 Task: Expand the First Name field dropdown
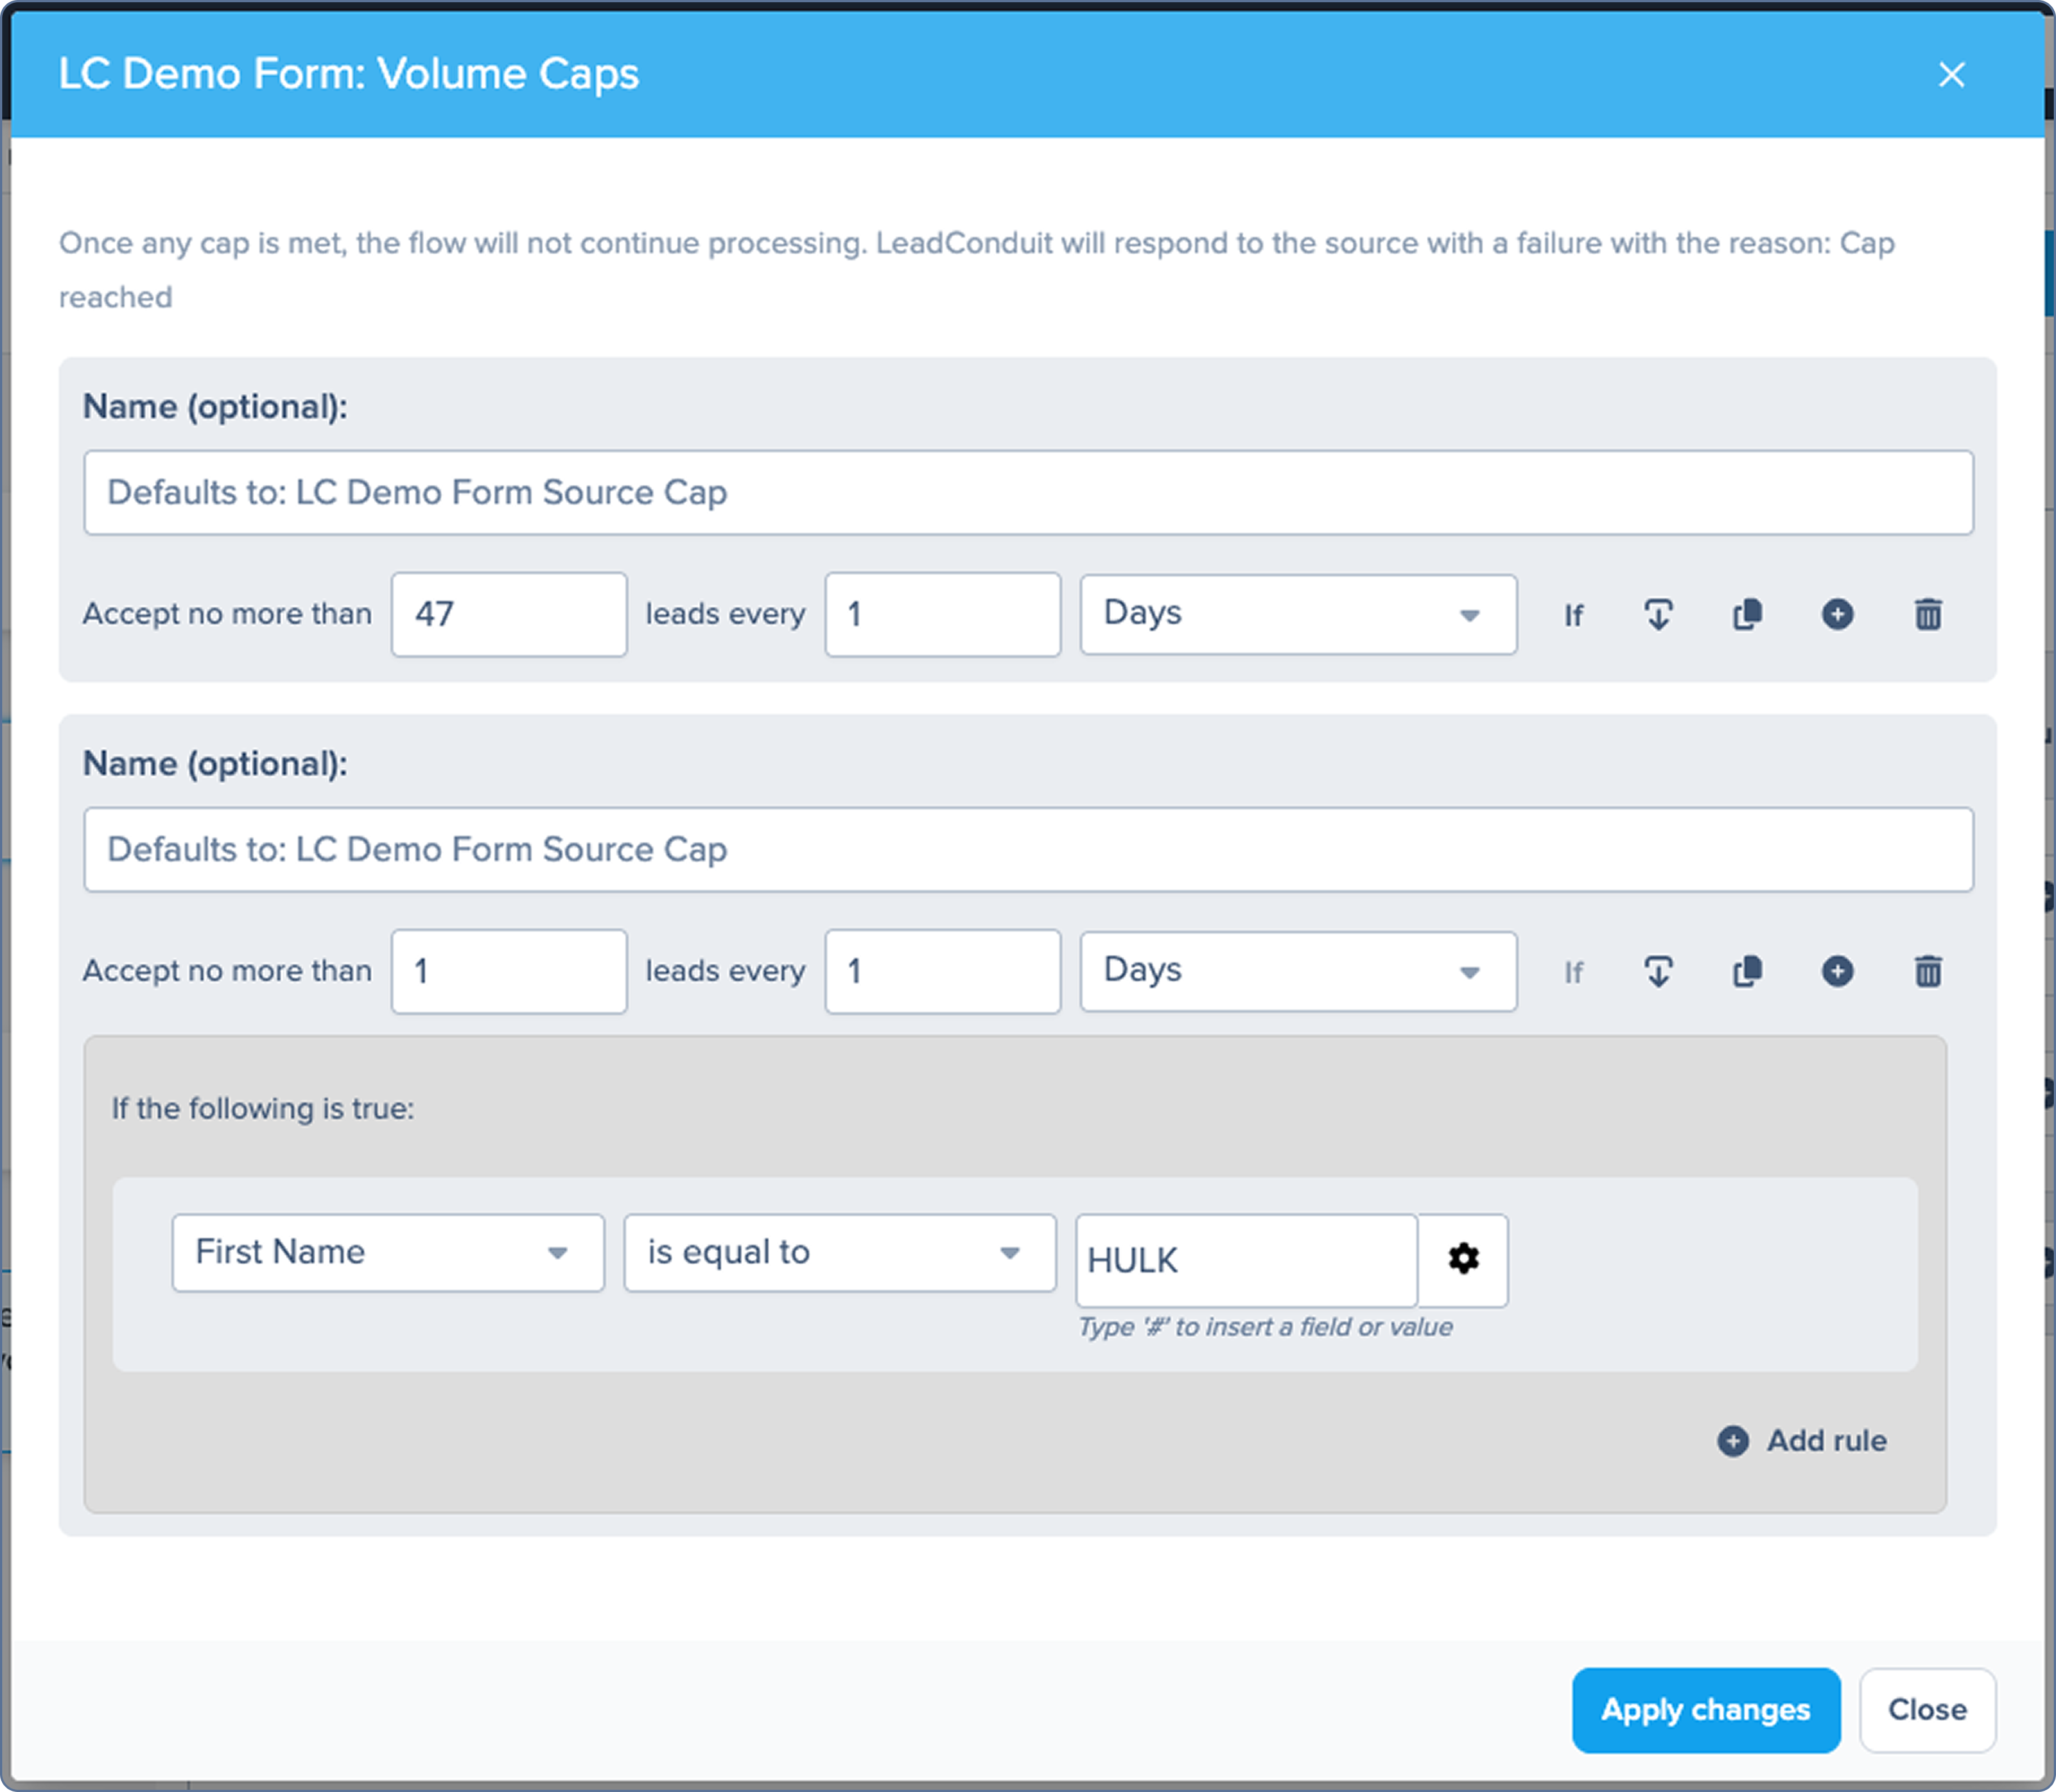click(x=387, y=1252)
